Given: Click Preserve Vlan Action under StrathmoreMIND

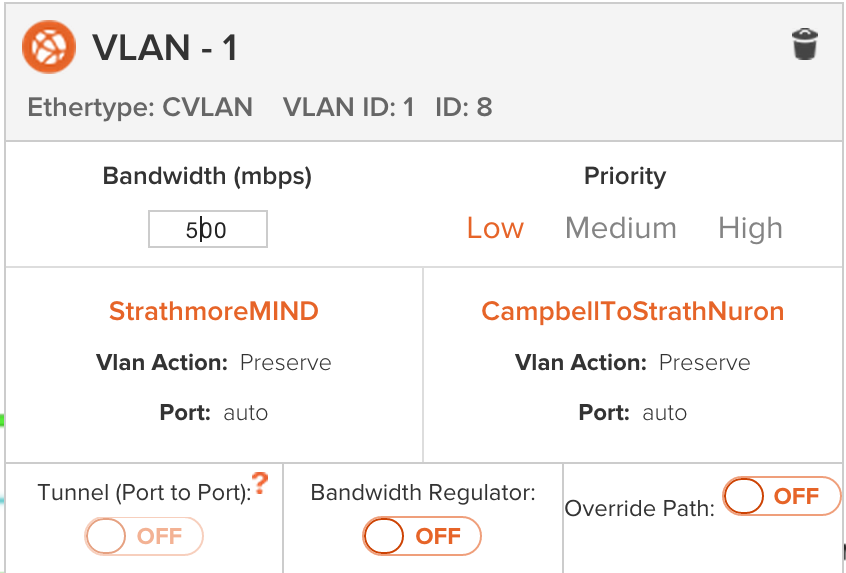Looking at the screenshot, I should (x=285, y=362).
